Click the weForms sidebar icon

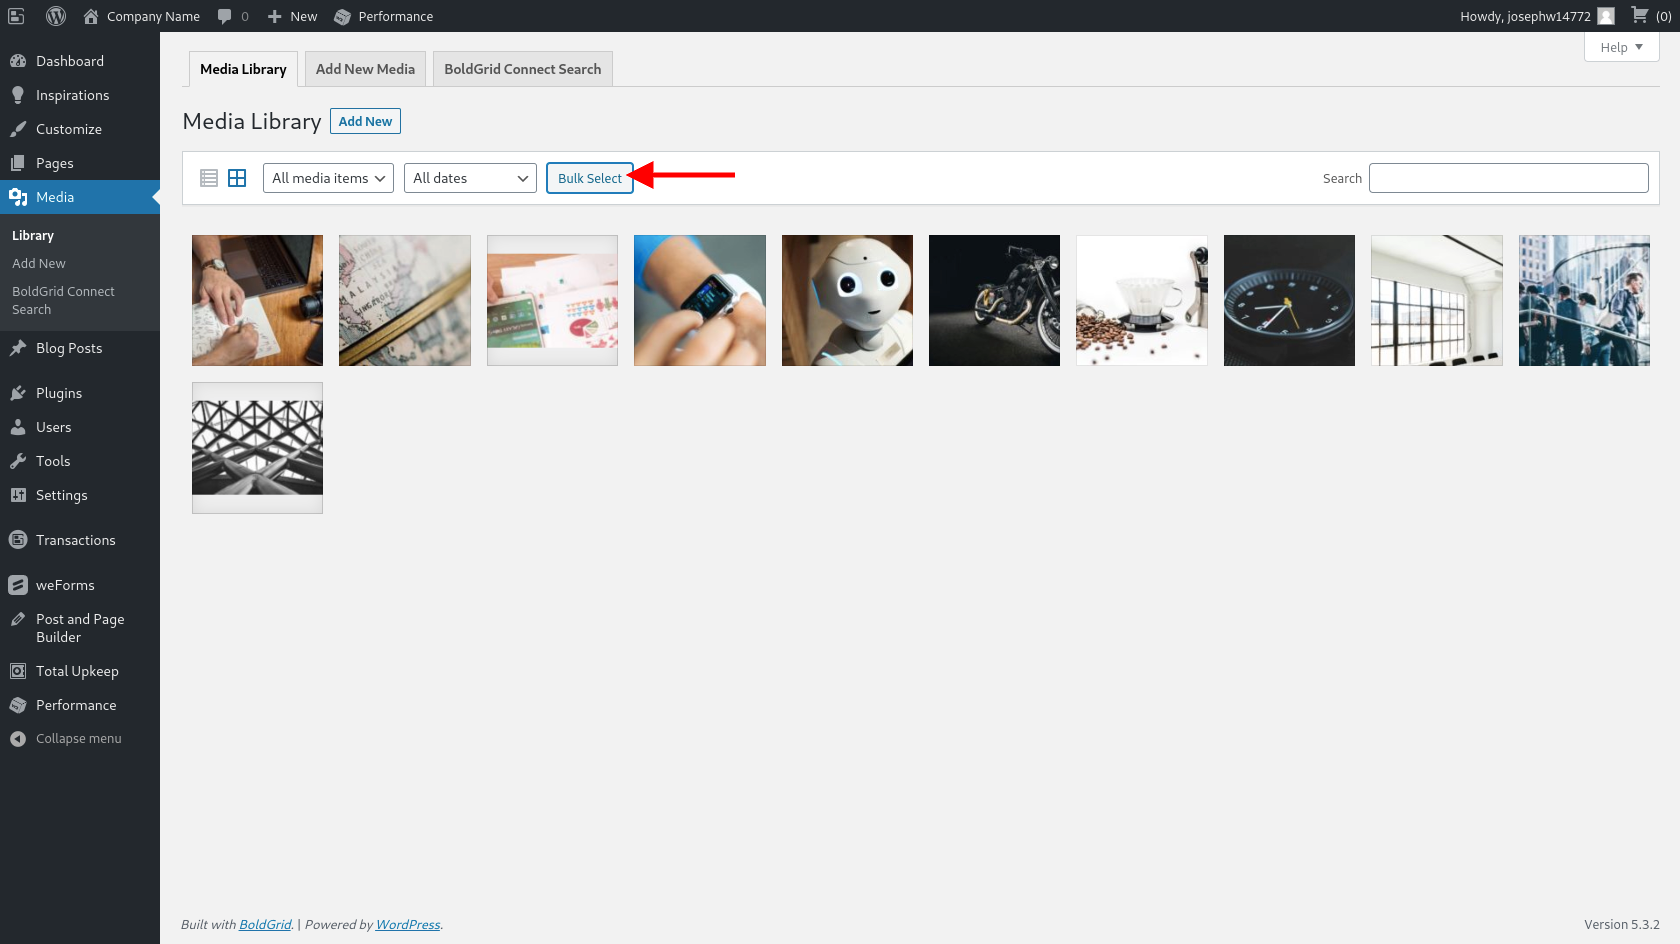point(18,584)
